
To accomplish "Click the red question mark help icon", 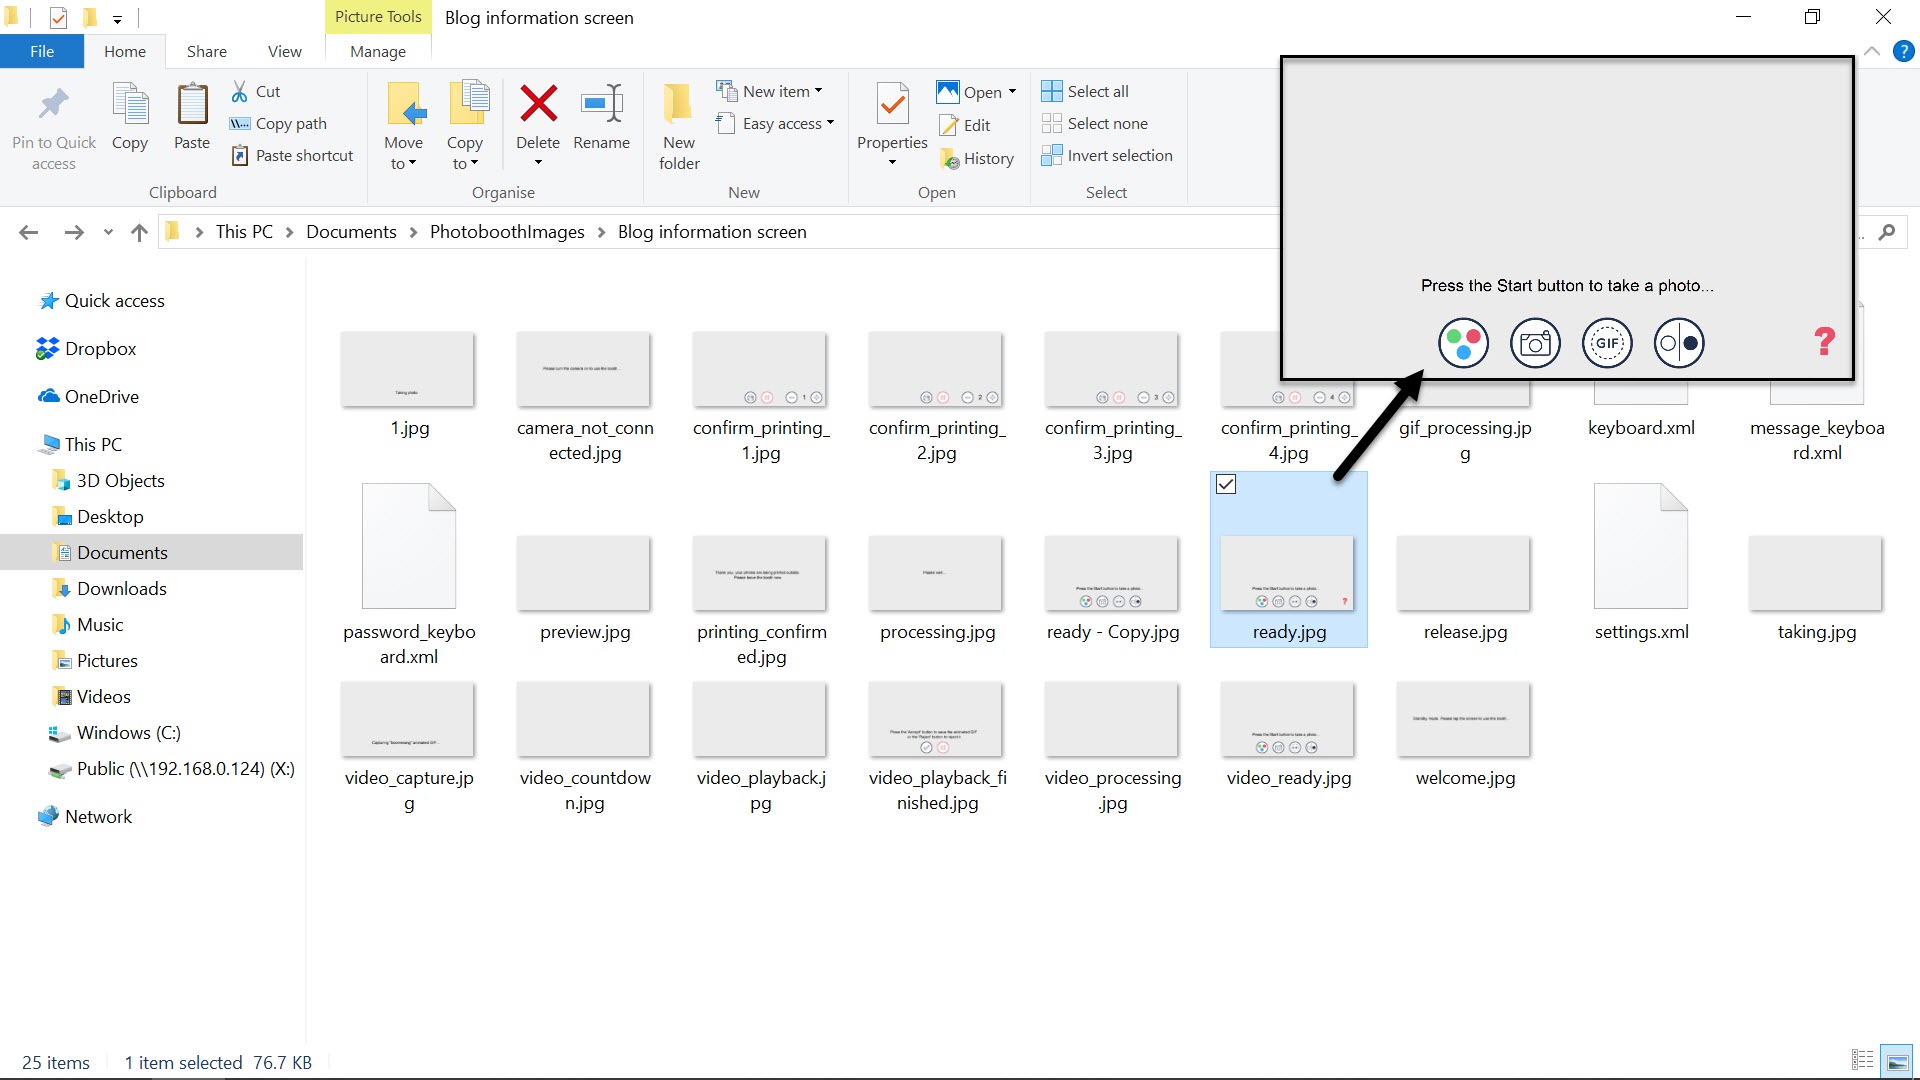I will tap(1824, 342).
